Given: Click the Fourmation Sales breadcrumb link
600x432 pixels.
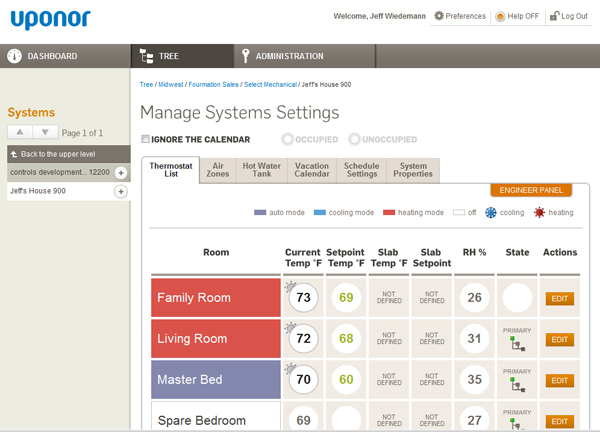Looking at the screenshot, I should tap(213, 85).
